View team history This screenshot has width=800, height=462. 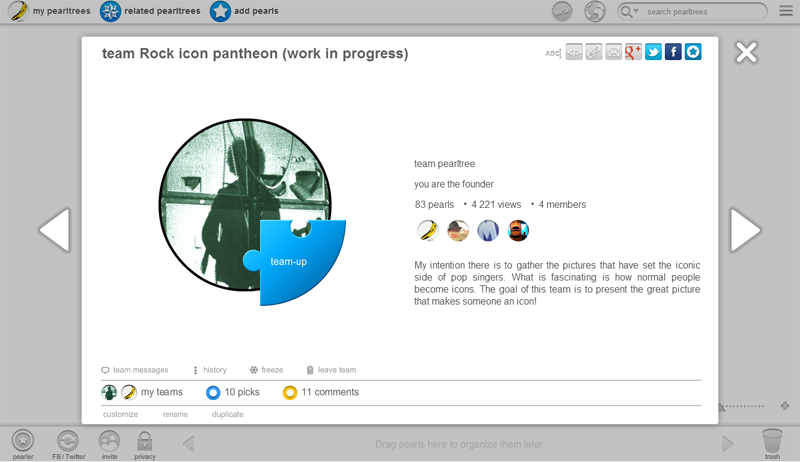pos(210,370)
